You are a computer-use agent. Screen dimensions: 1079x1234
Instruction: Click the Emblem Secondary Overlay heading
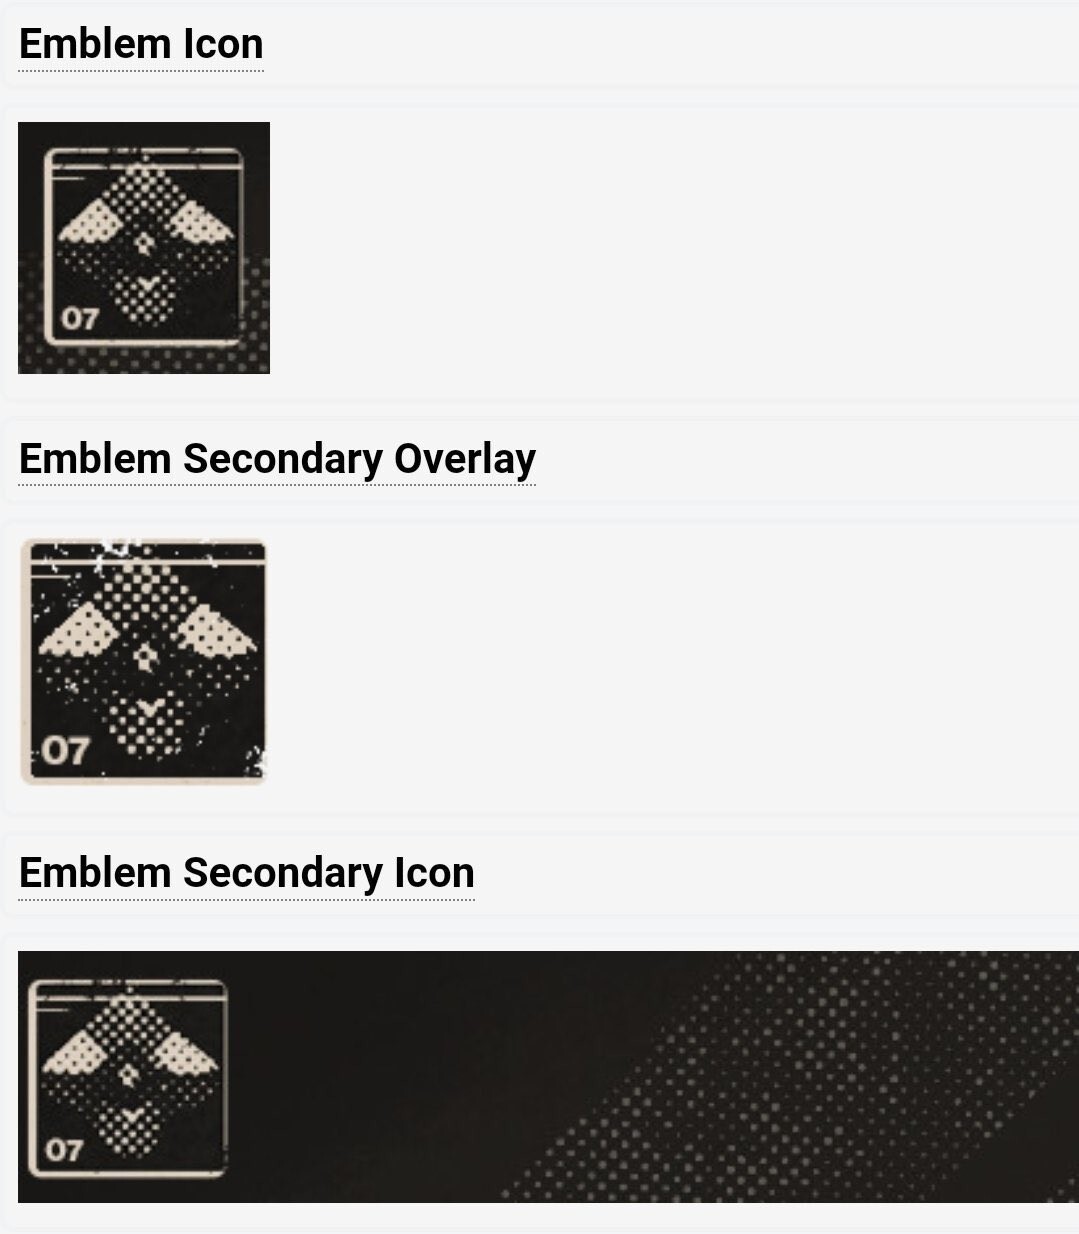[x=277, y=459]
